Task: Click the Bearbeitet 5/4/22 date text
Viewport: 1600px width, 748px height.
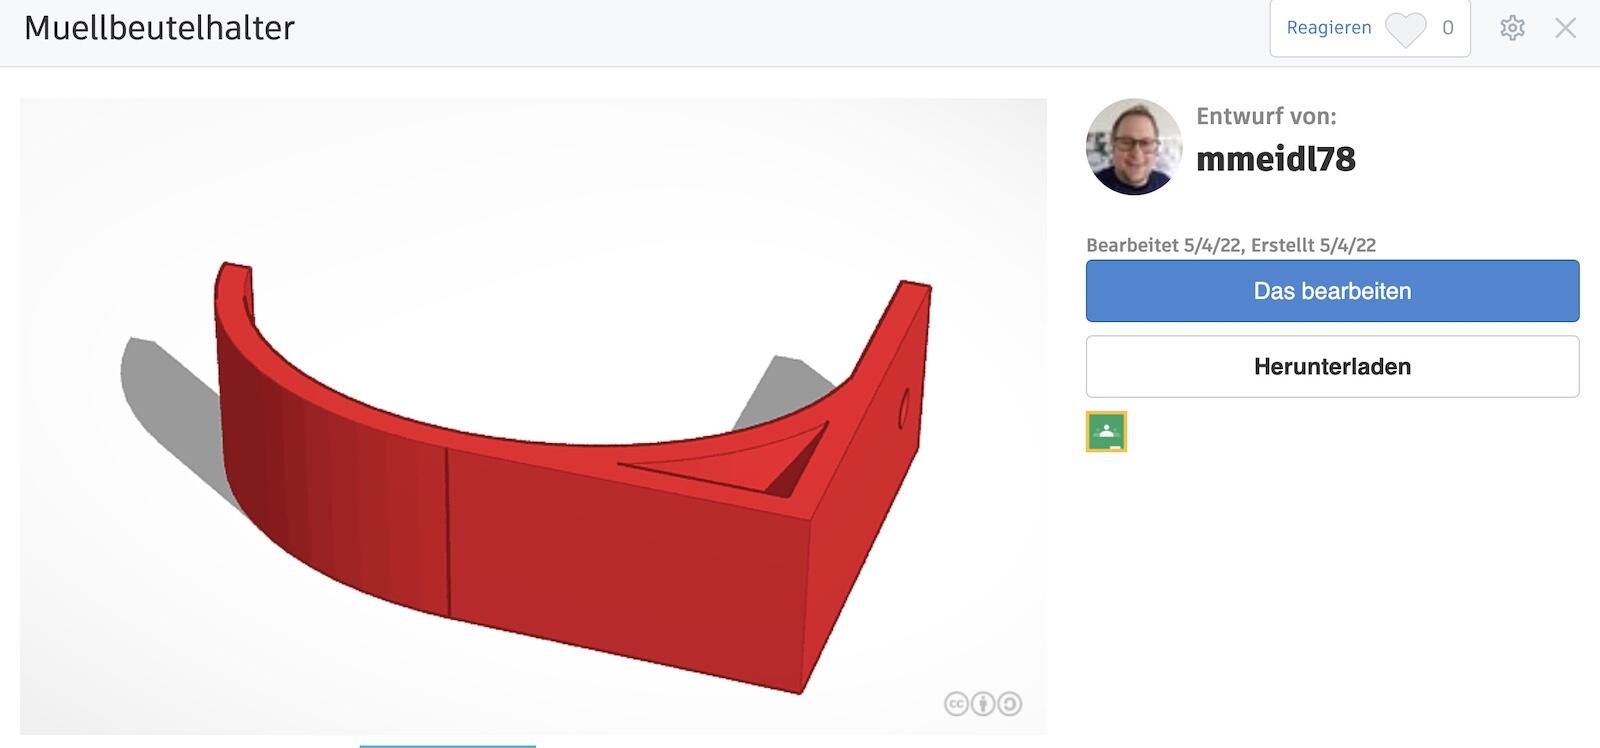Action: coord(1164,245)
